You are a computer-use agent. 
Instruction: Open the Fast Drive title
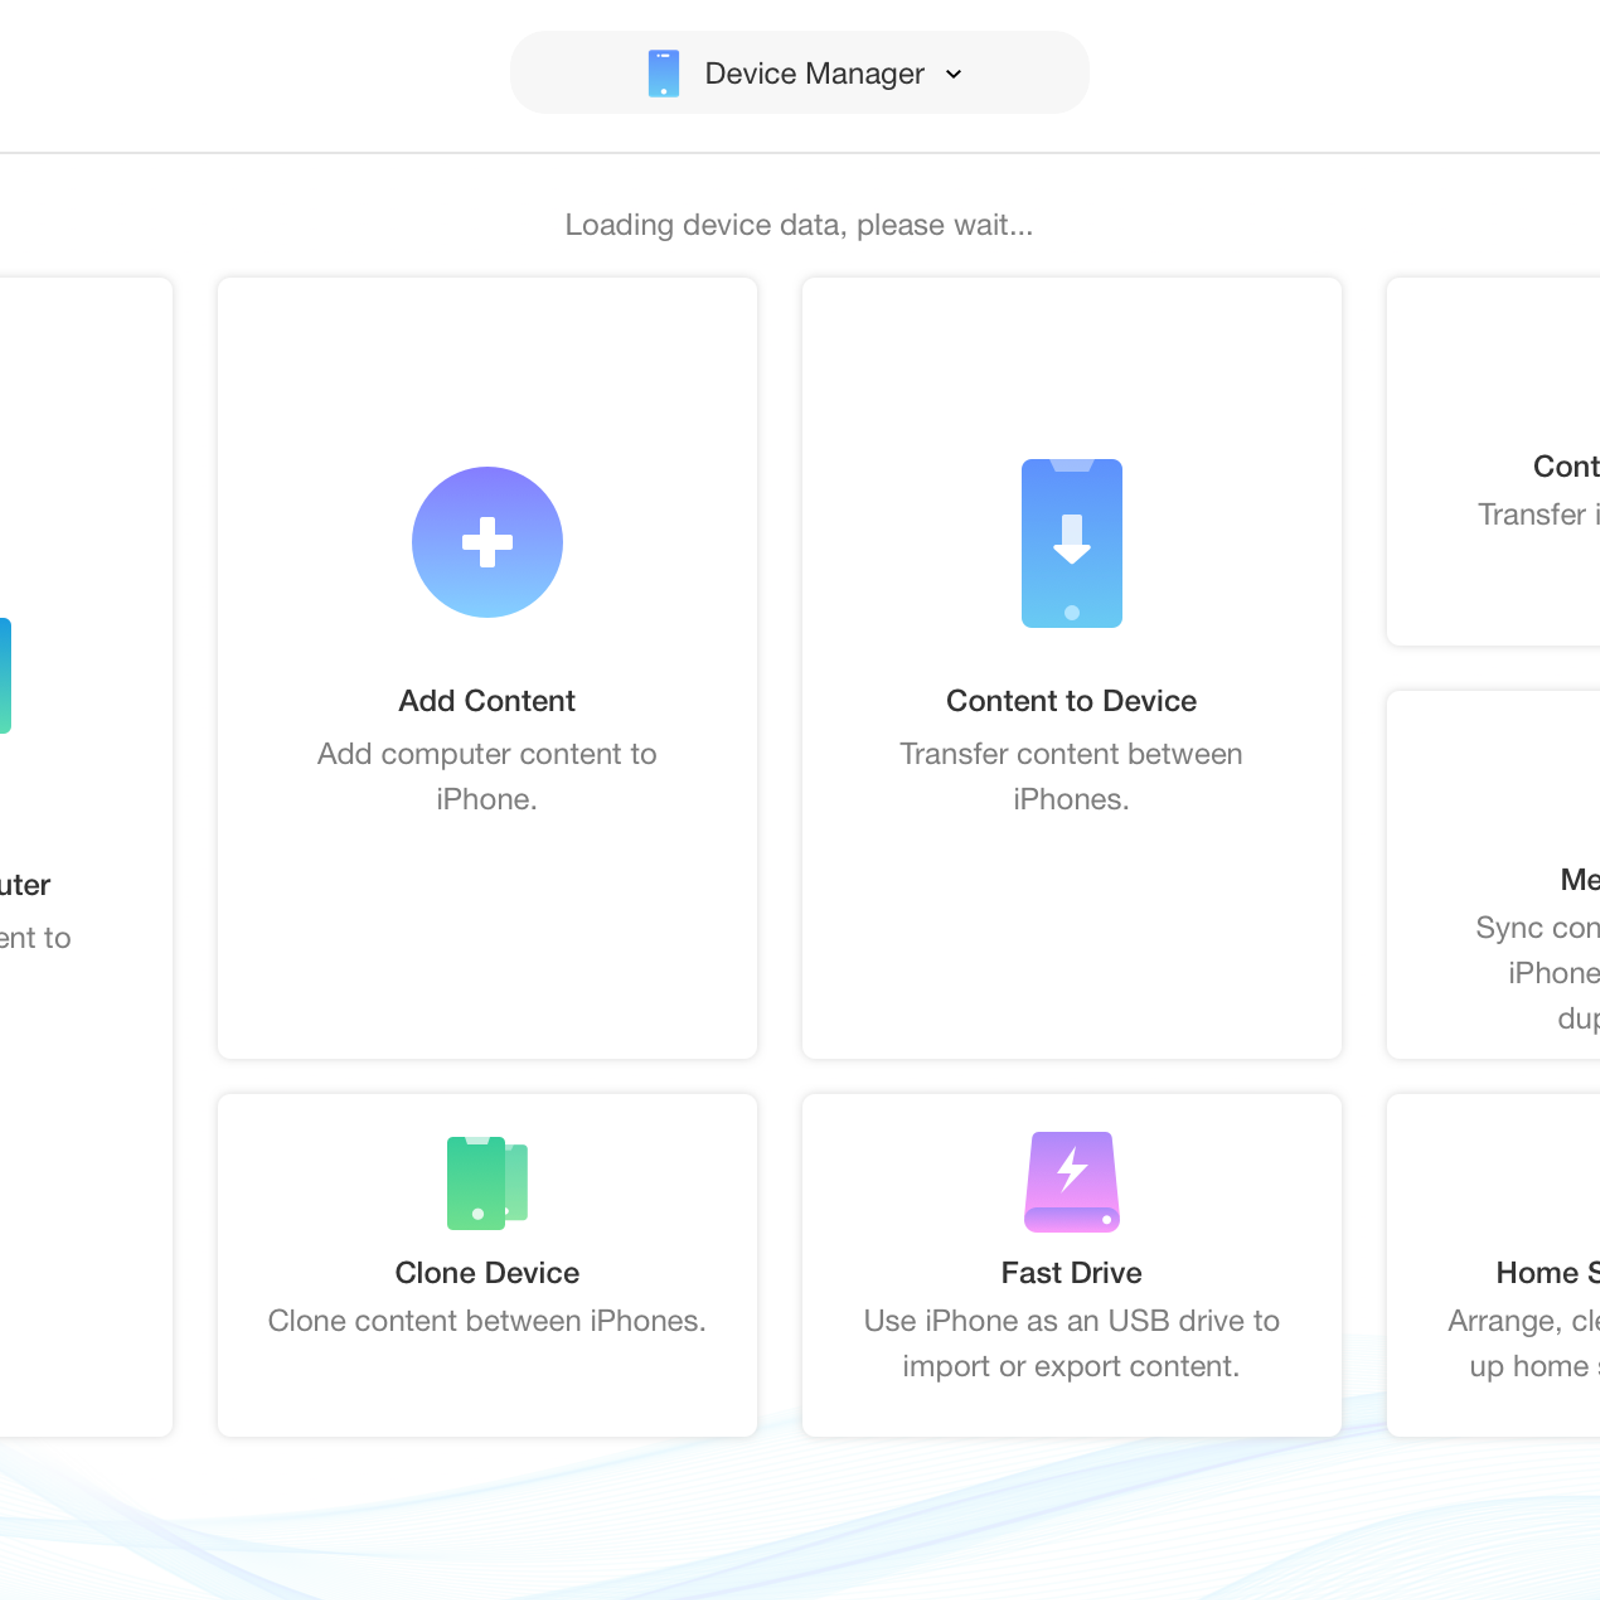[1071, 1273]
